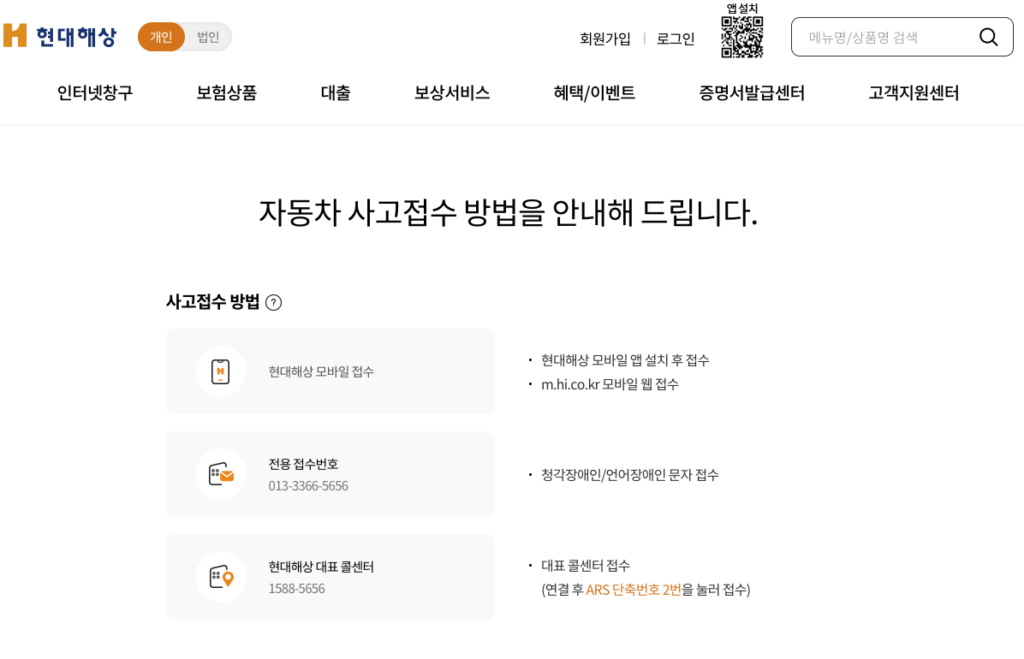Click the H icon inside the mobile card
The width and height of the screenshot is (1024, 659).
(x=220, y=371)
